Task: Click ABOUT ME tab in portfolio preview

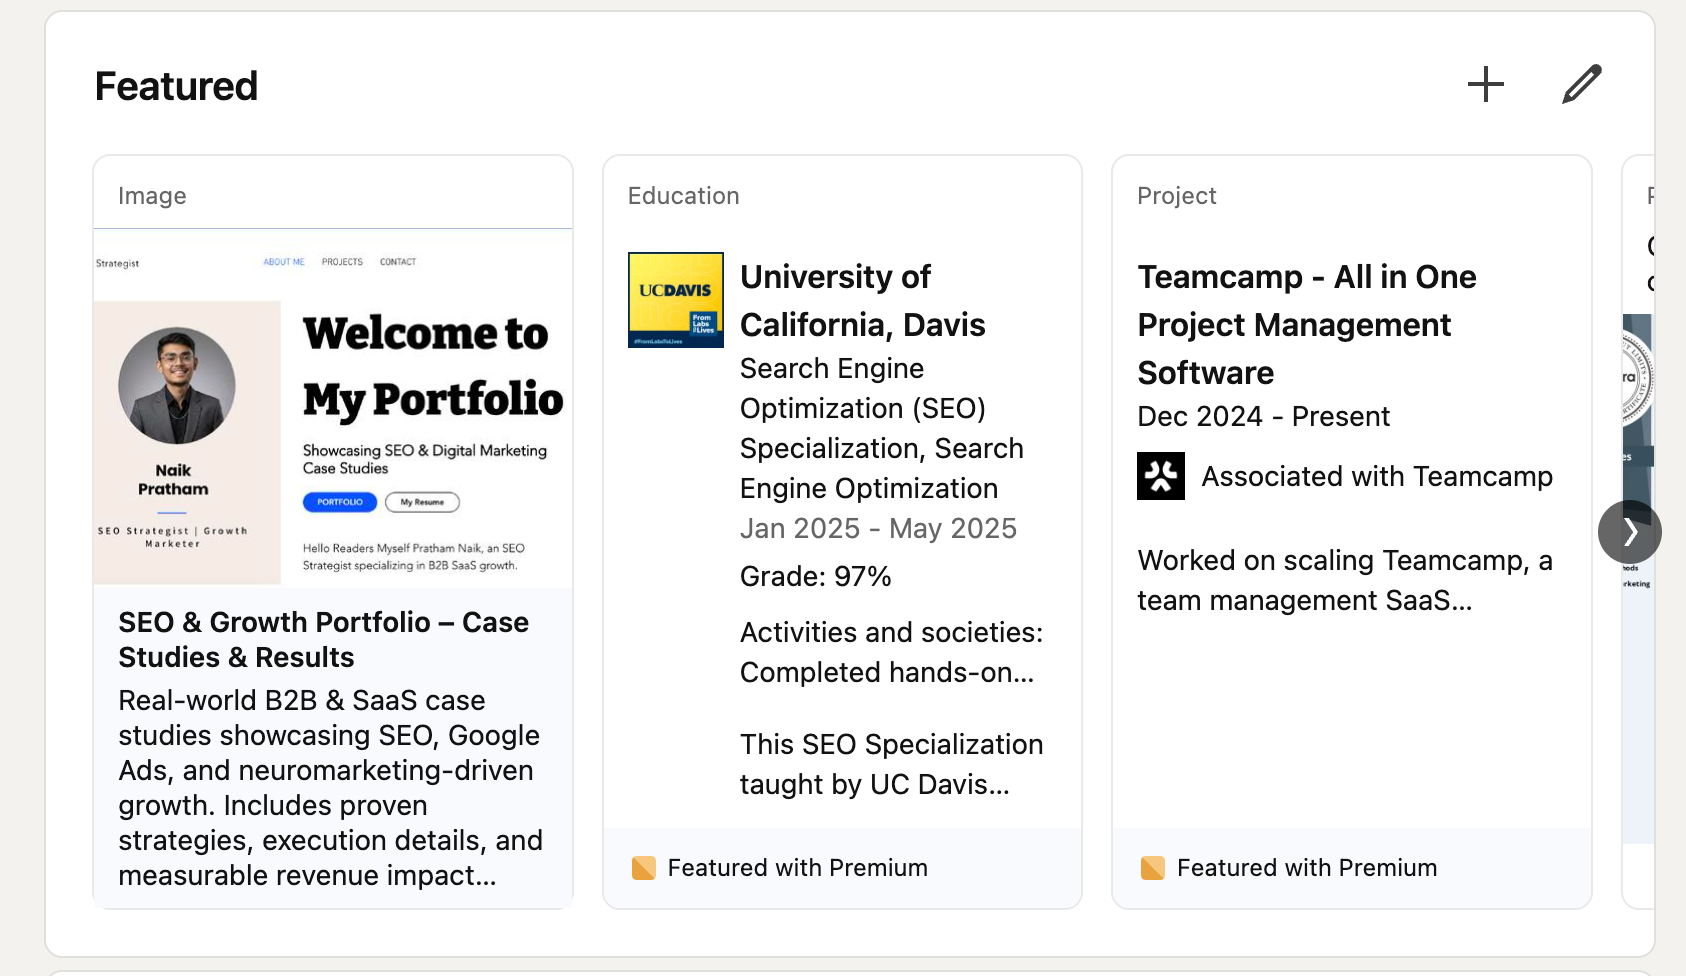Action: (284, 262)
